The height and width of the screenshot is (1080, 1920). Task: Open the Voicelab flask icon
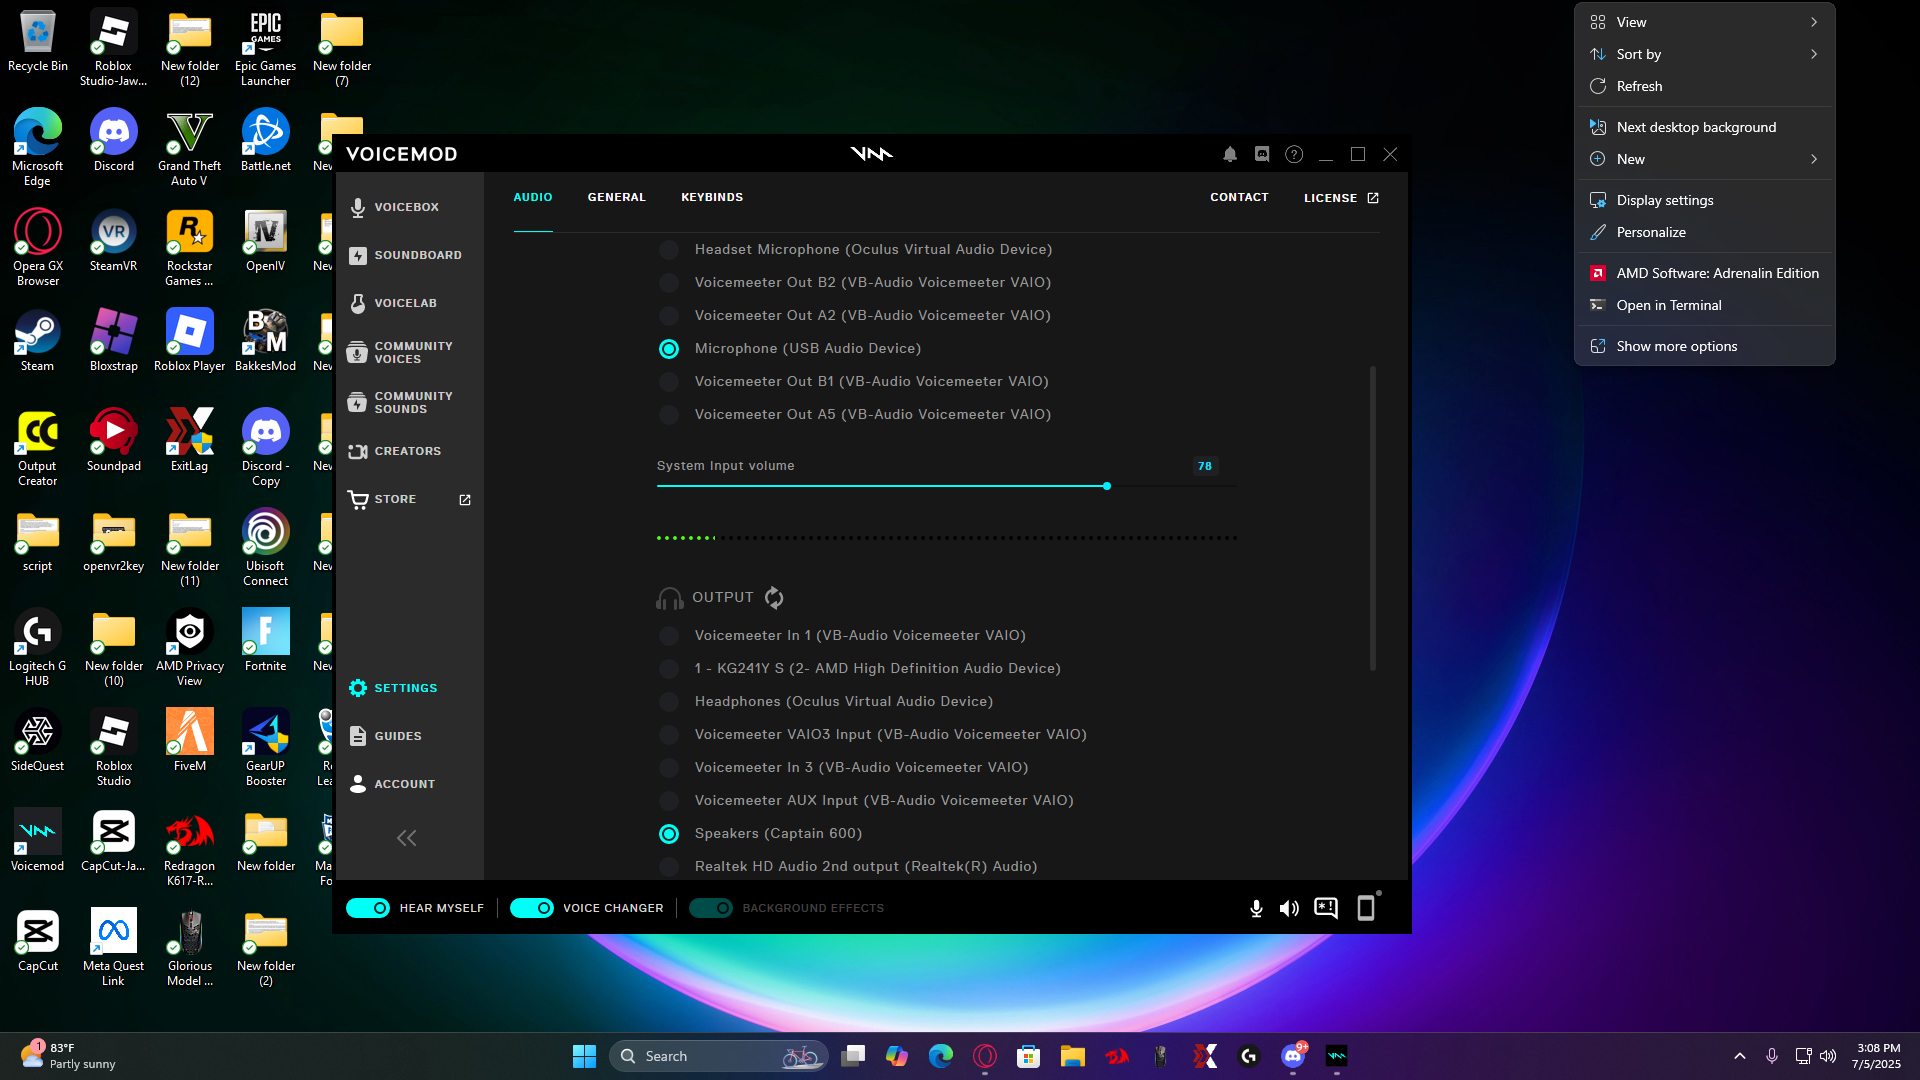[x=358, y=303]
